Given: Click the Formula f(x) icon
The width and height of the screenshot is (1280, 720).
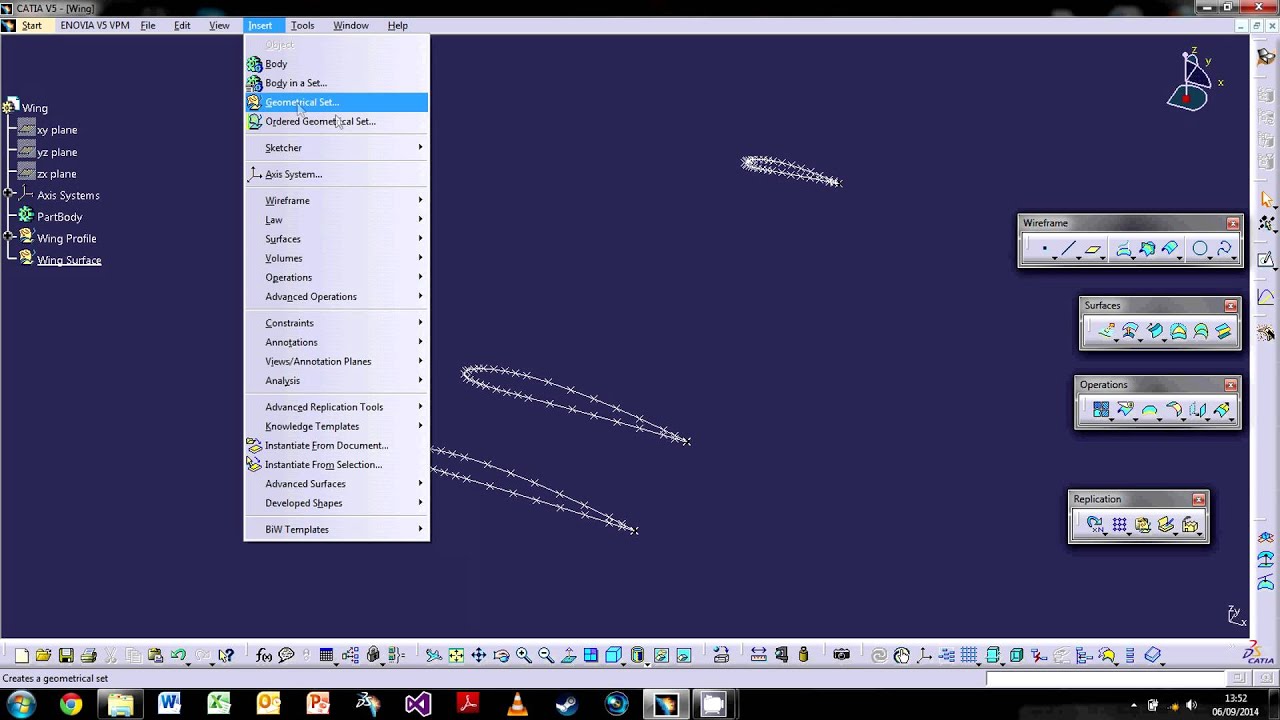Looking at the screenshot, I should [x=264, y=656].
